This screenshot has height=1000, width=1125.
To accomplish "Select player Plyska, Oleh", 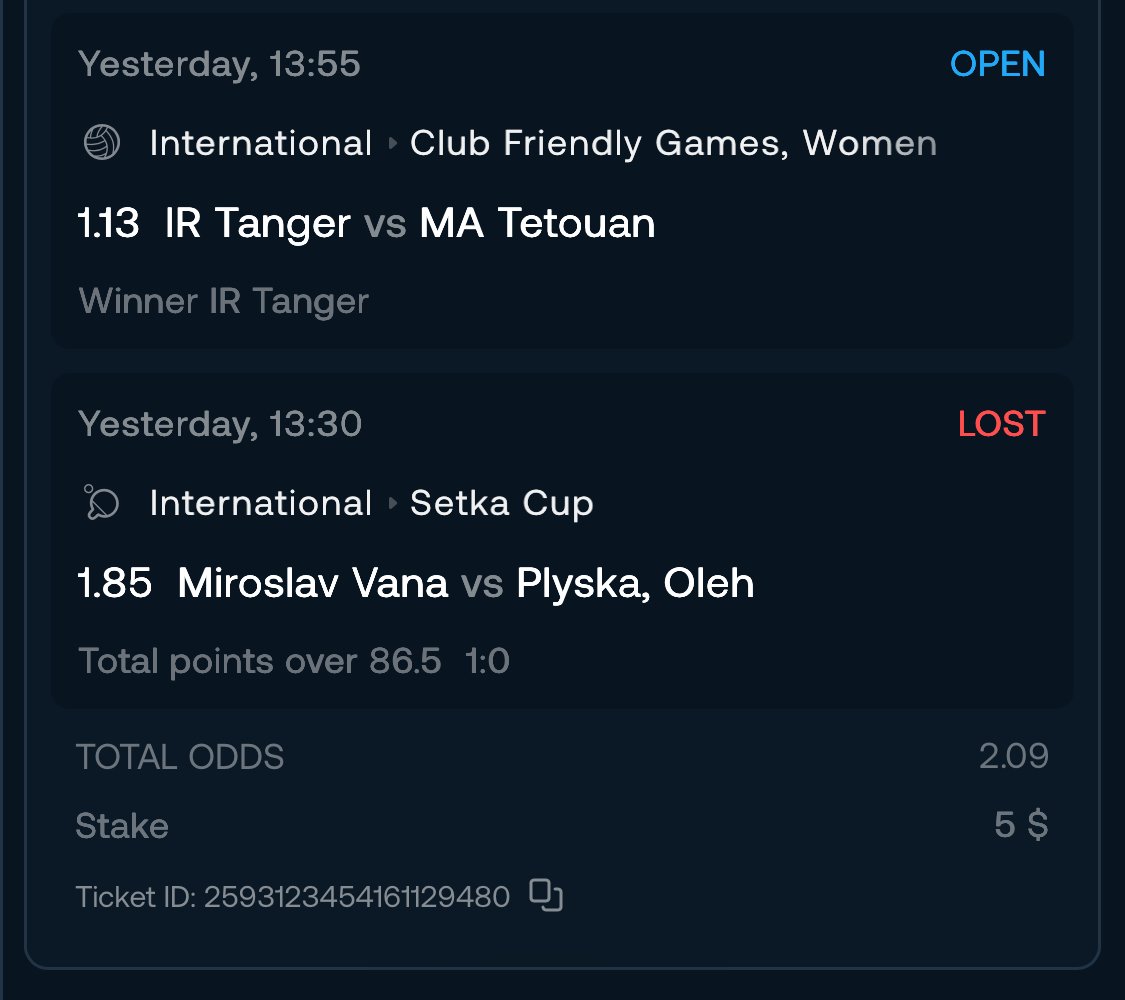I will pyautogui.click(x=635, y=583).
